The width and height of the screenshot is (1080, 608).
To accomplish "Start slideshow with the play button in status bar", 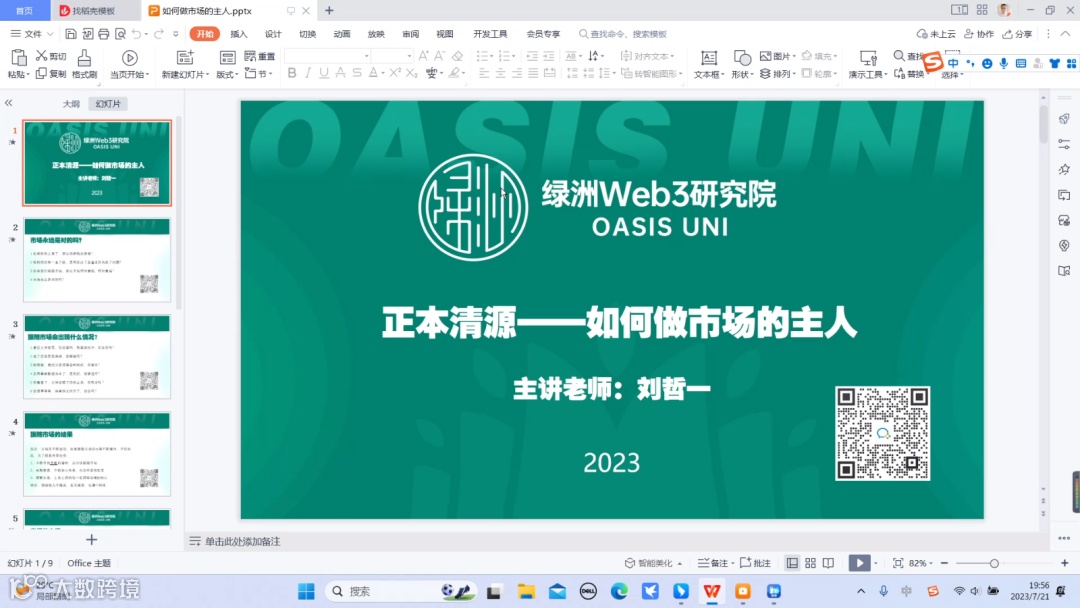I will click(860, 563).
